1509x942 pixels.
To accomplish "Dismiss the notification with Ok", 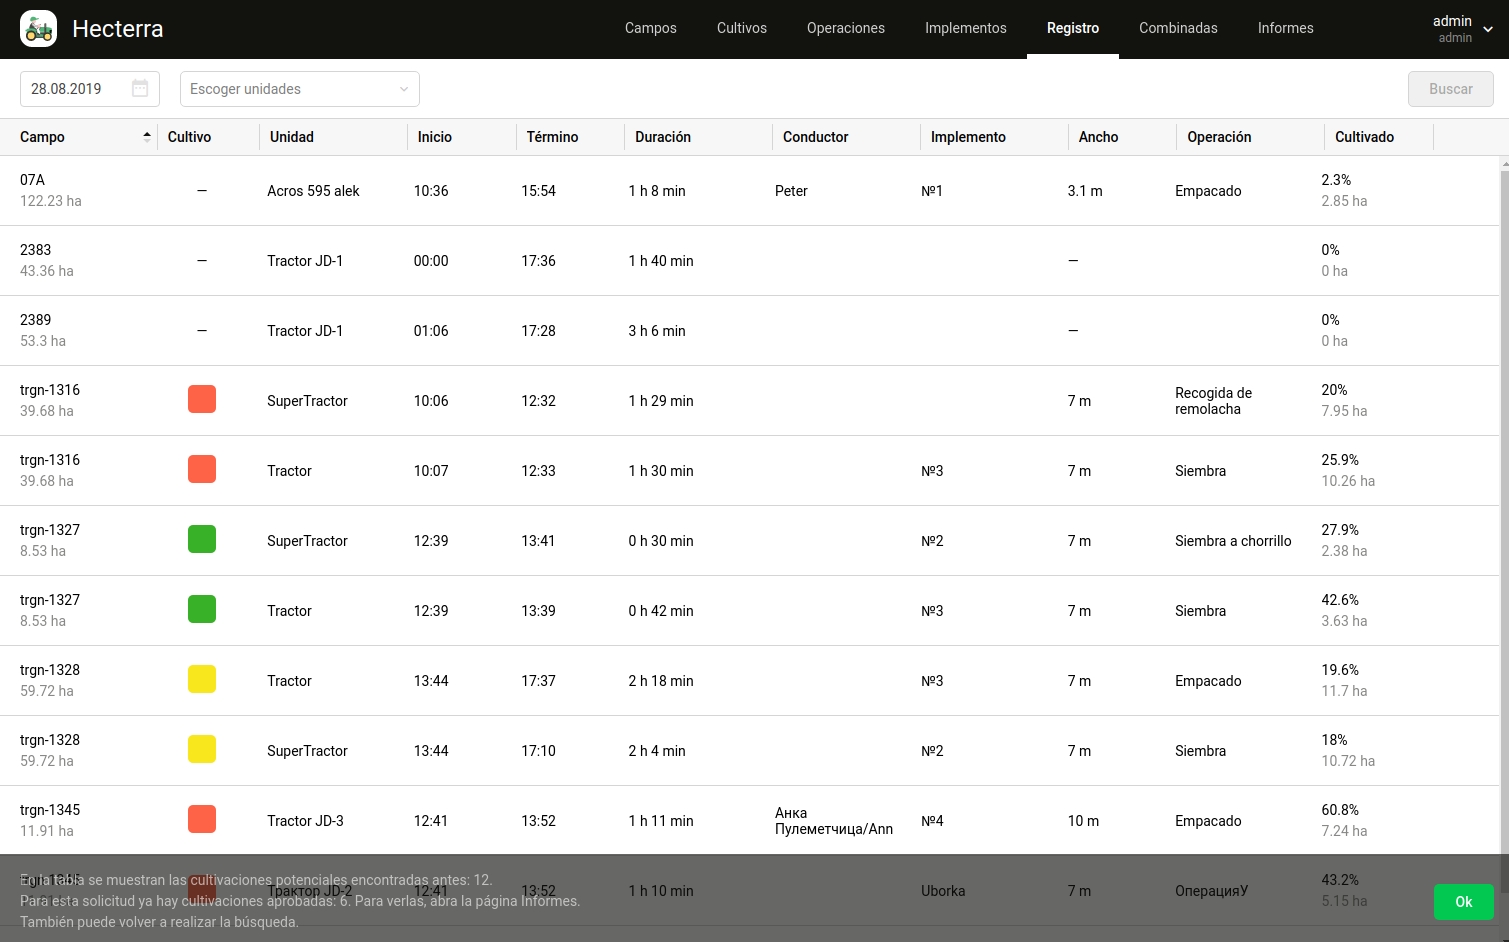I will coord(1463,901).
